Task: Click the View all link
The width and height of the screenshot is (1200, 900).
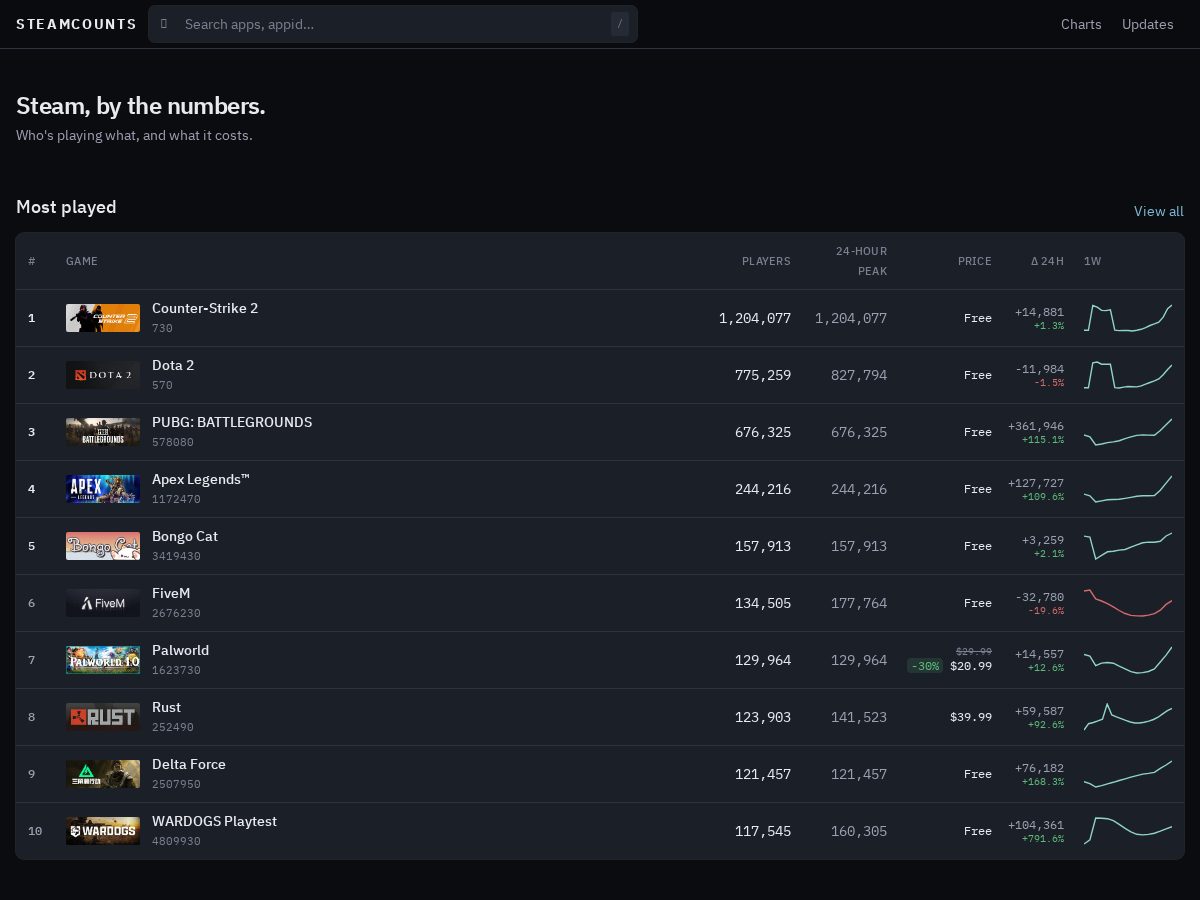Action: [1159, 211]
